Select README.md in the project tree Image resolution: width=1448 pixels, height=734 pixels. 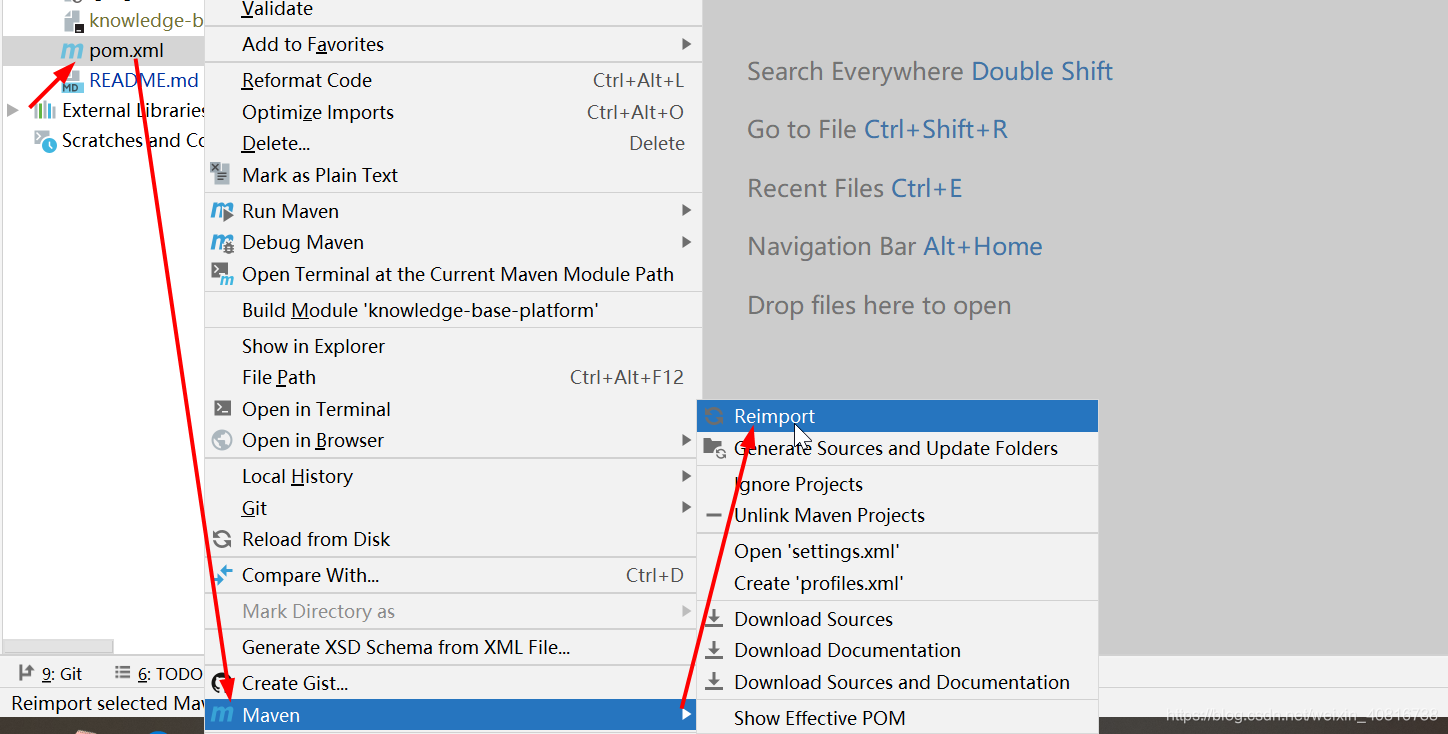click(104, 81)
